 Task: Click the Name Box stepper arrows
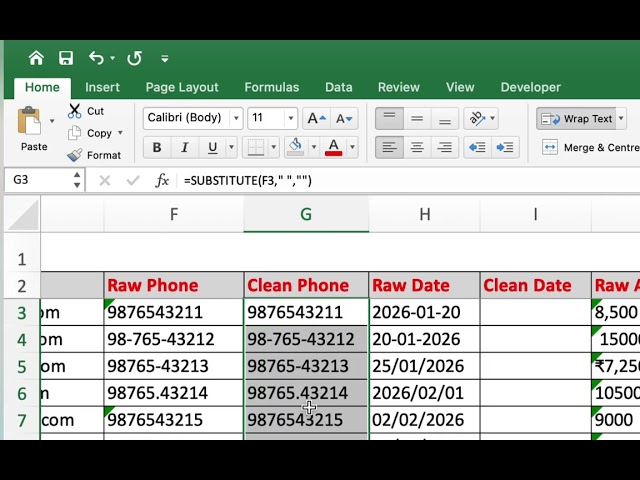77,180
